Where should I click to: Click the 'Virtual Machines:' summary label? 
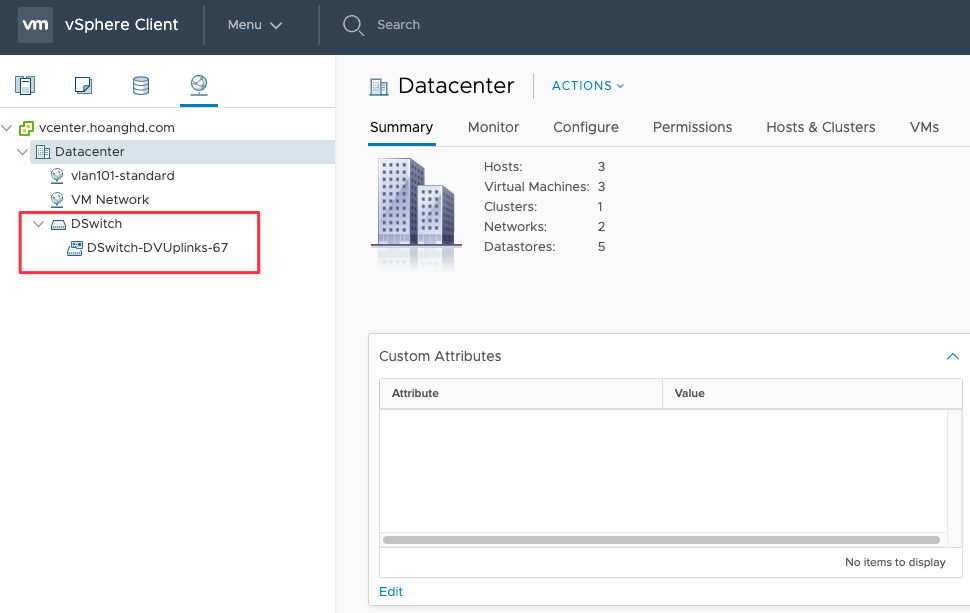pos(536,187)
